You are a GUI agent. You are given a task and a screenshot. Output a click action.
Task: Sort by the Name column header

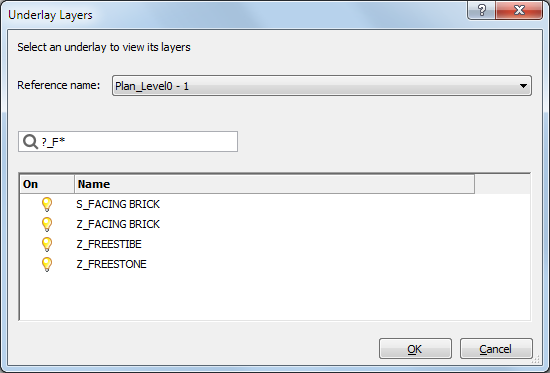274,184
